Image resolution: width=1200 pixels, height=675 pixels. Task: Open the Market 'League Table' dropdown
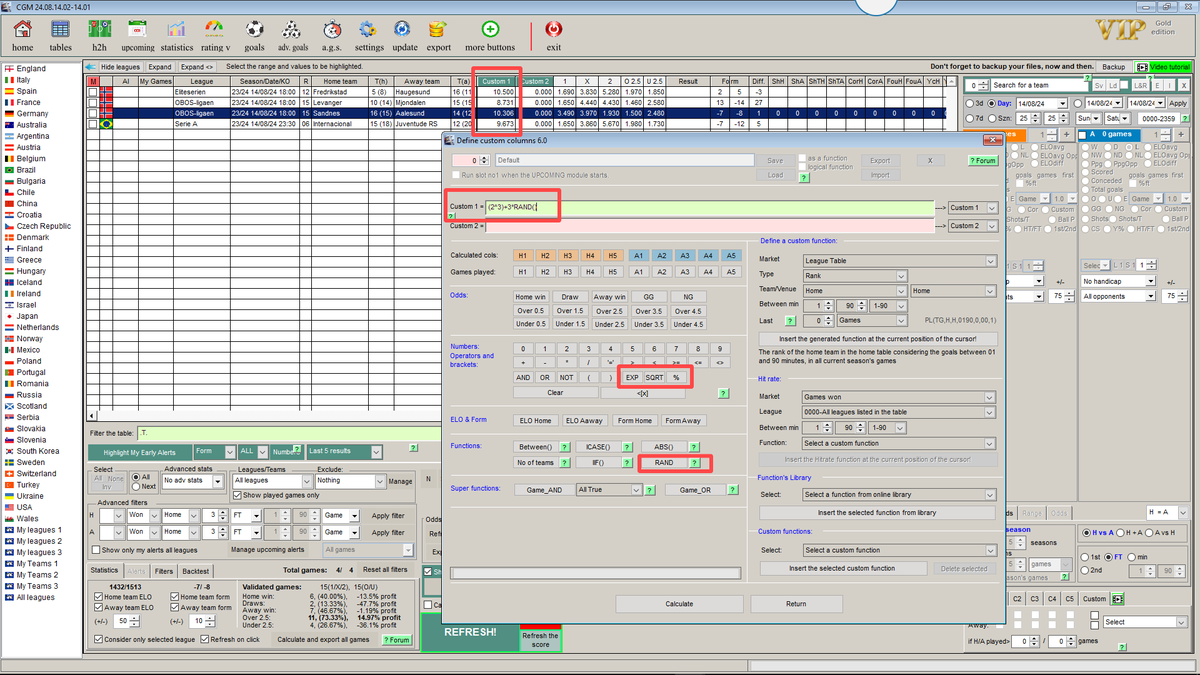tap(900, 261)
